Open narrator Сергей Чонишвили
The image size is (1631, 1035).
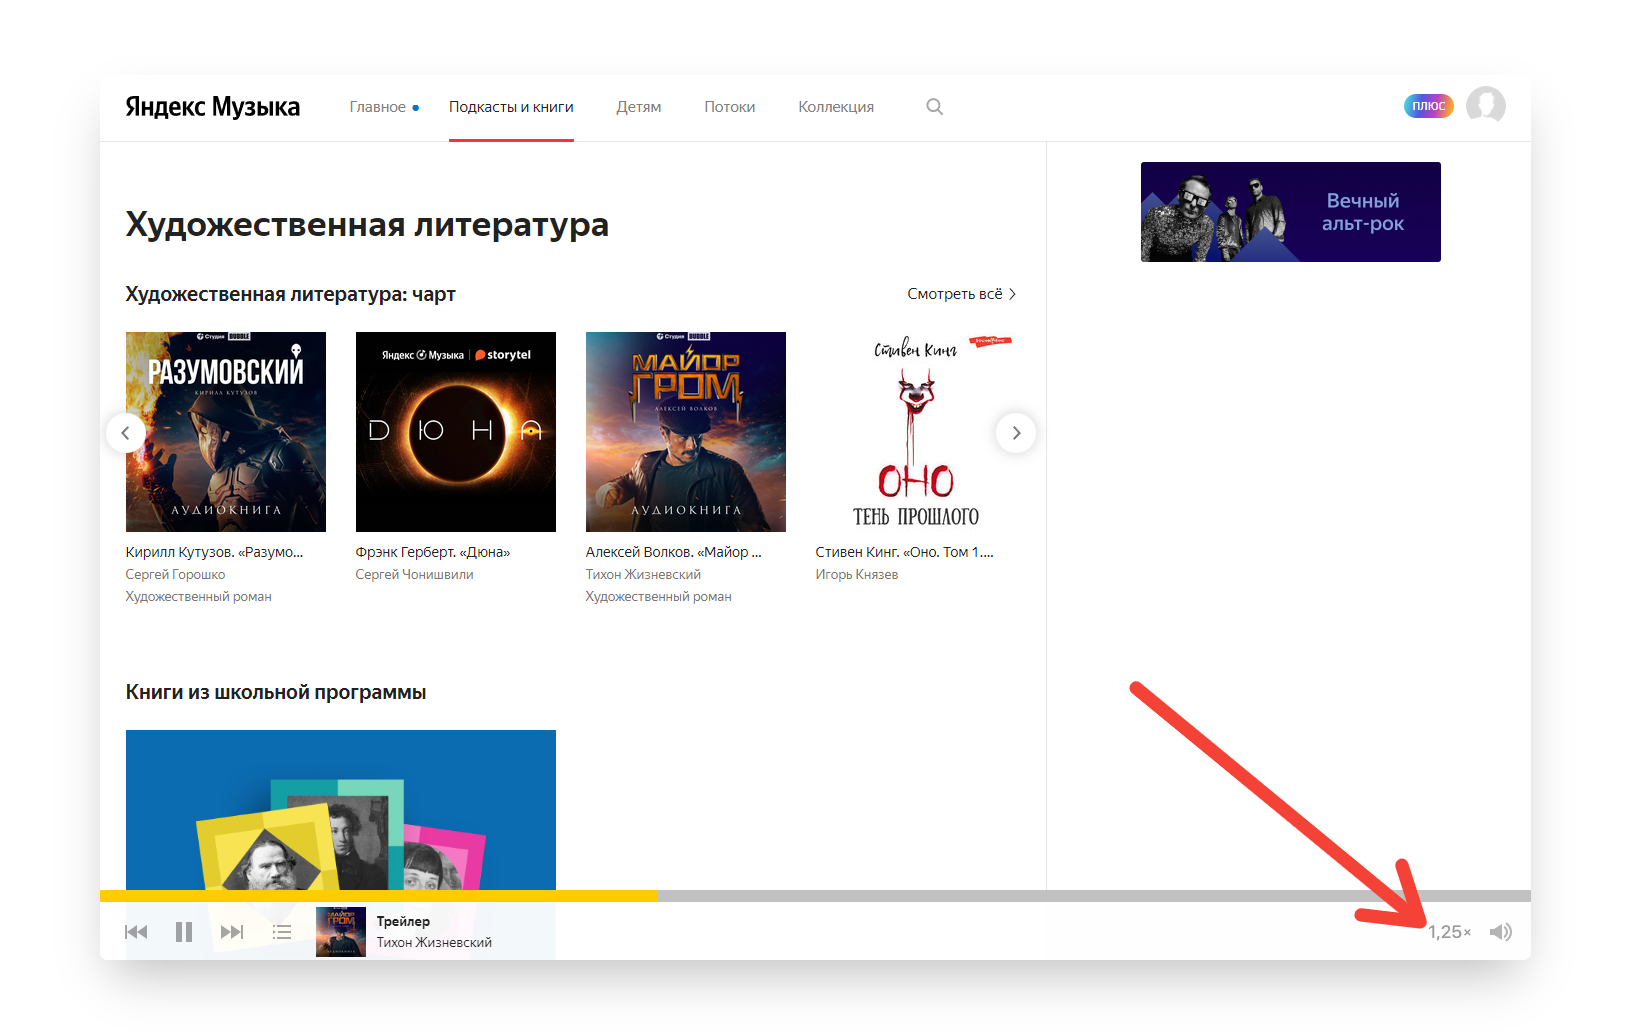point(414,574)
